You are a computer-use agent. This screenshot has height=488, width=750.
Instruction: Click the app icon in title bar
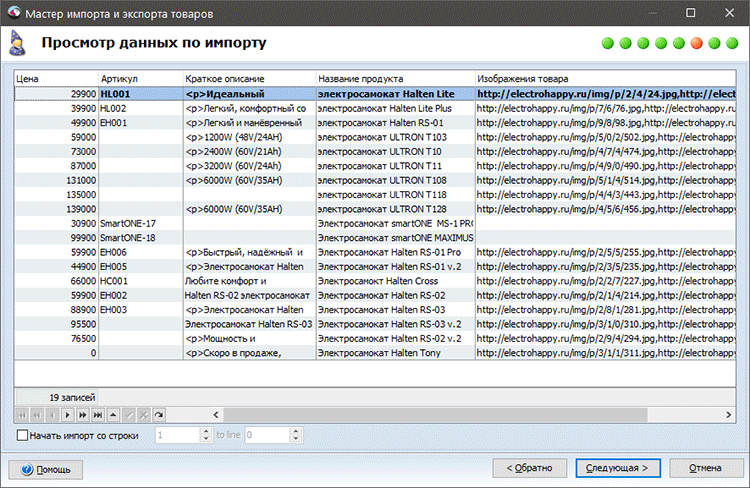14,12
